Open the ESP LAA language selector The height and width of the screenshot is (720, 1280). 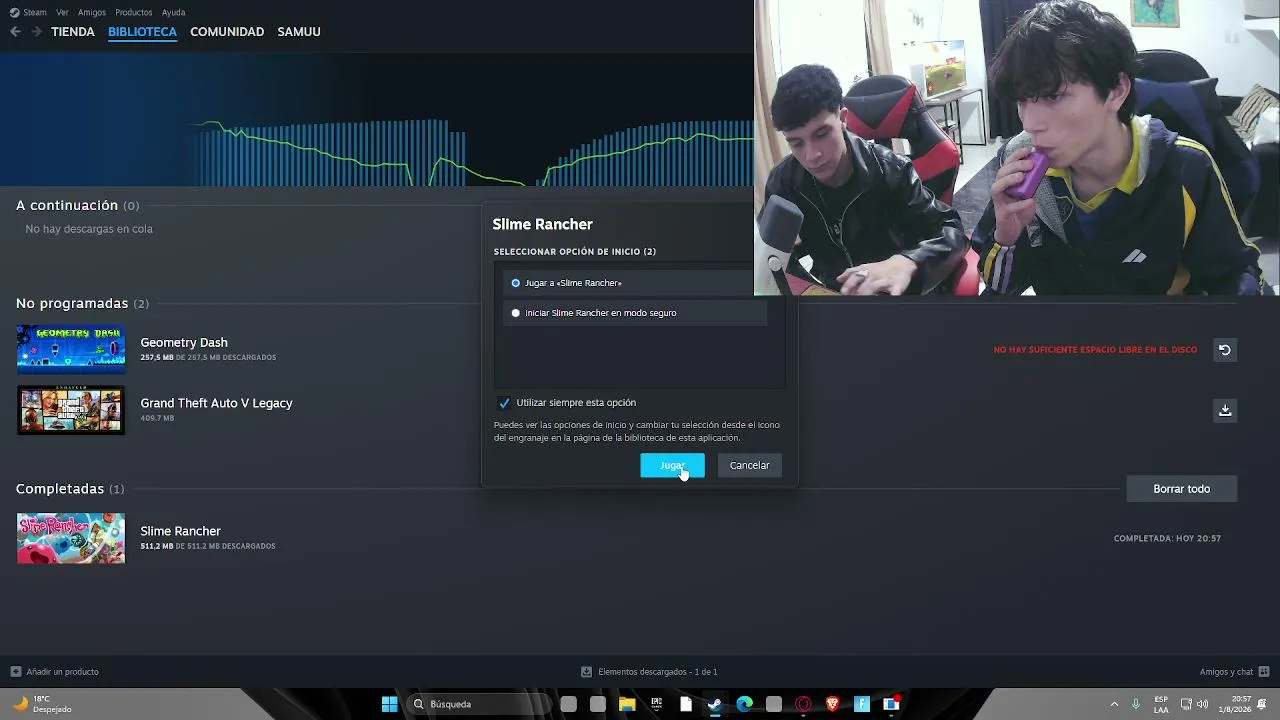click(1161, 704)
